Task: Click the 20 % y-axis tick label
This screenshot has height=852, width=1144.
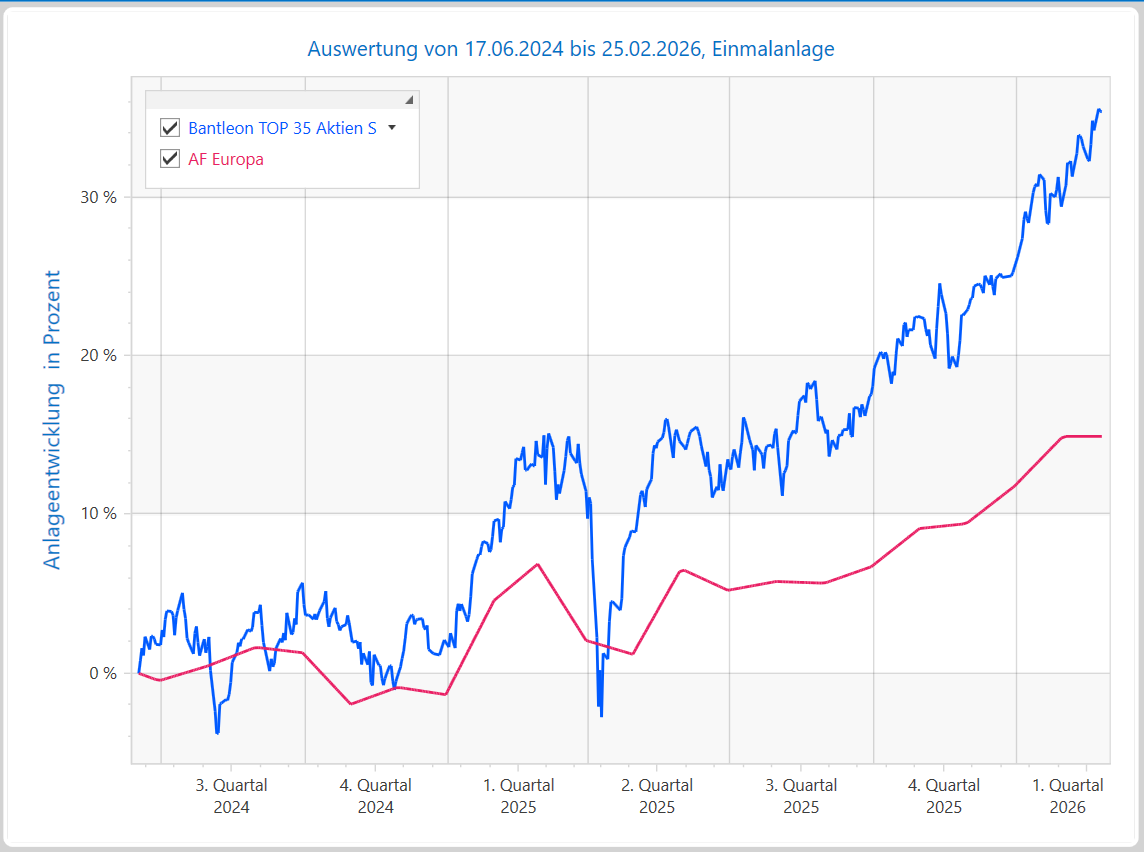Action: 99,356
